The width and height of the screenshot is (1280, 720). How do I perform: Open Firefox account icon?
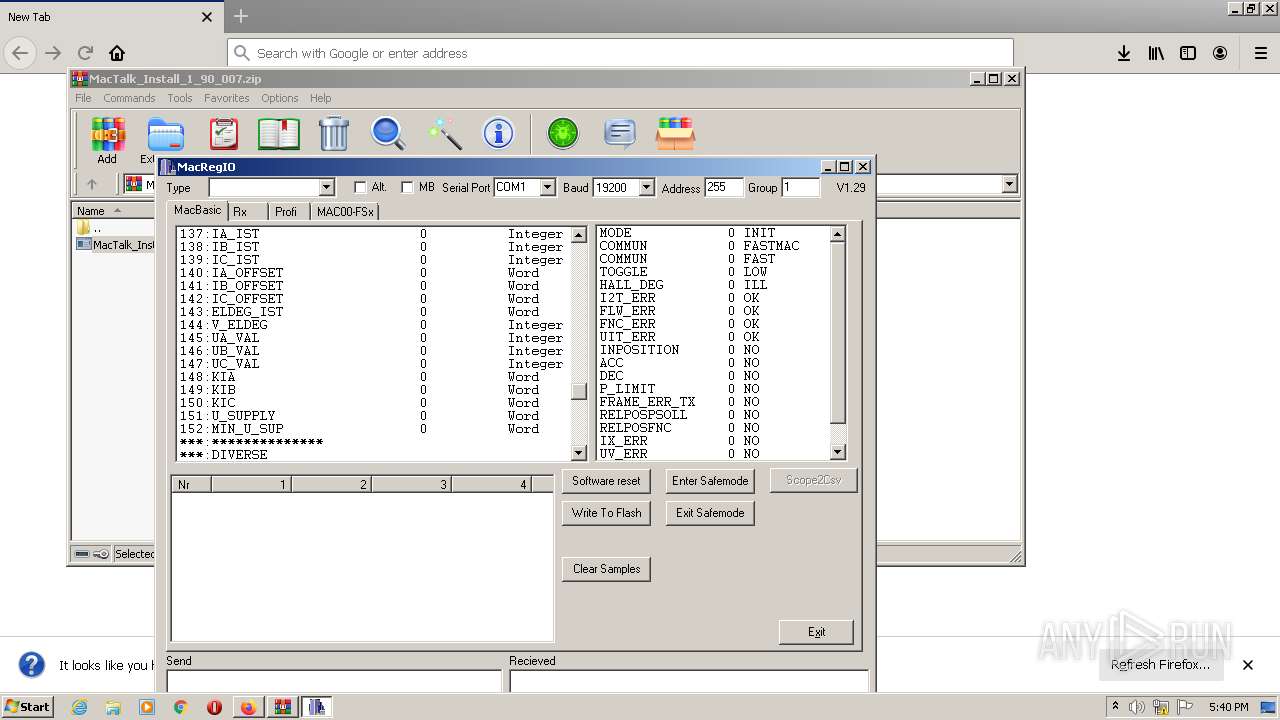coord(1220,53)
